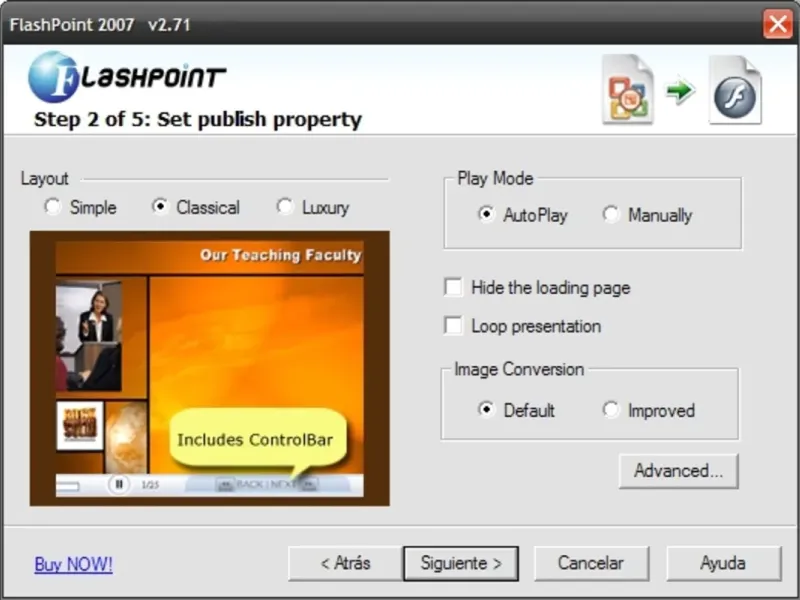Toggle the Loop presentation checkbox
The image size is (800, 600).
(x=454, y=326)
